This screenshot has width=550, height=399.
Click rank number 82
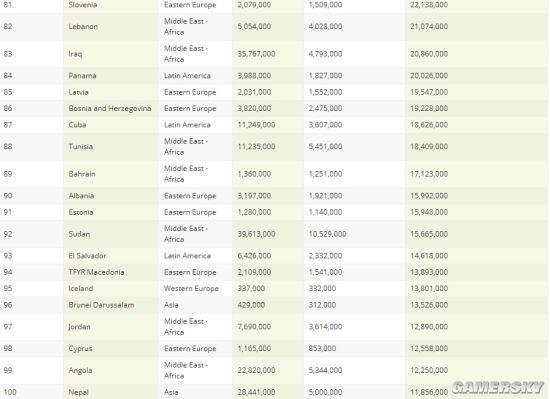click(x=8, y=26)
